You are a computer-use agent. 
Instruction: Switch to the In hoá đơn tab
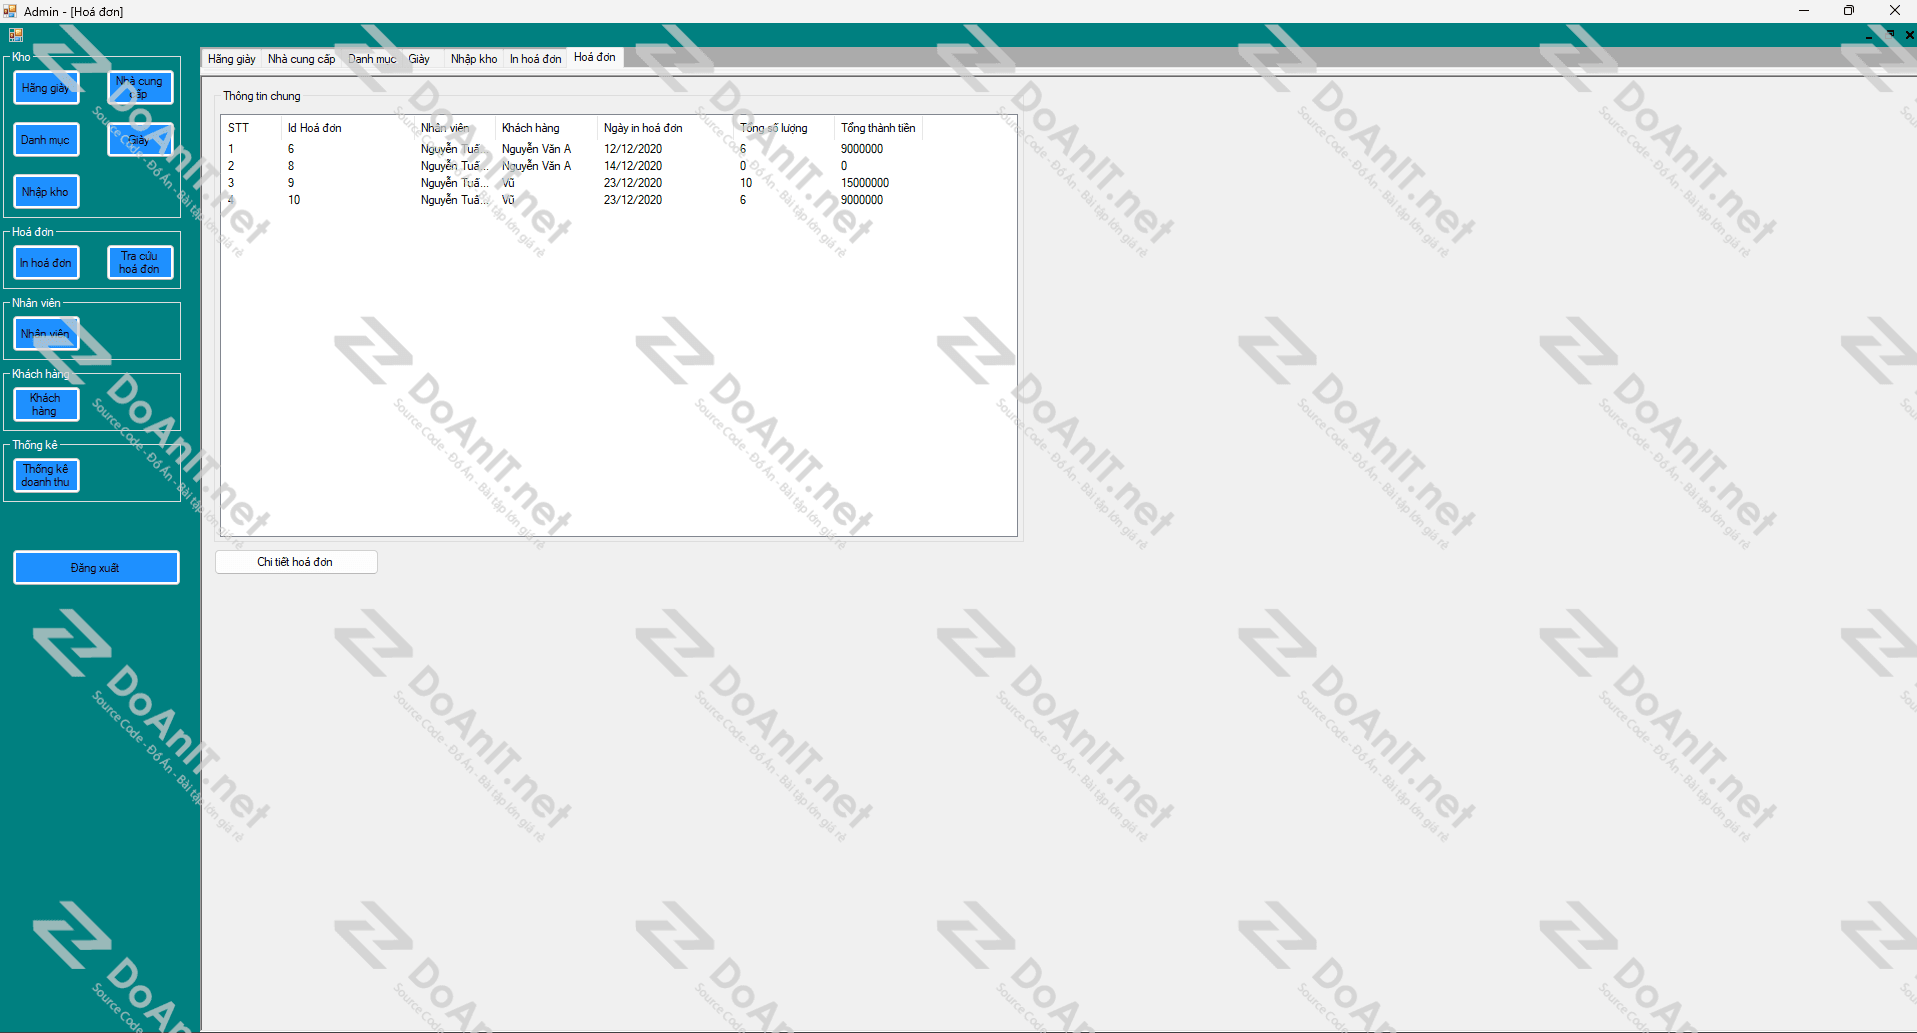point(536,59)
